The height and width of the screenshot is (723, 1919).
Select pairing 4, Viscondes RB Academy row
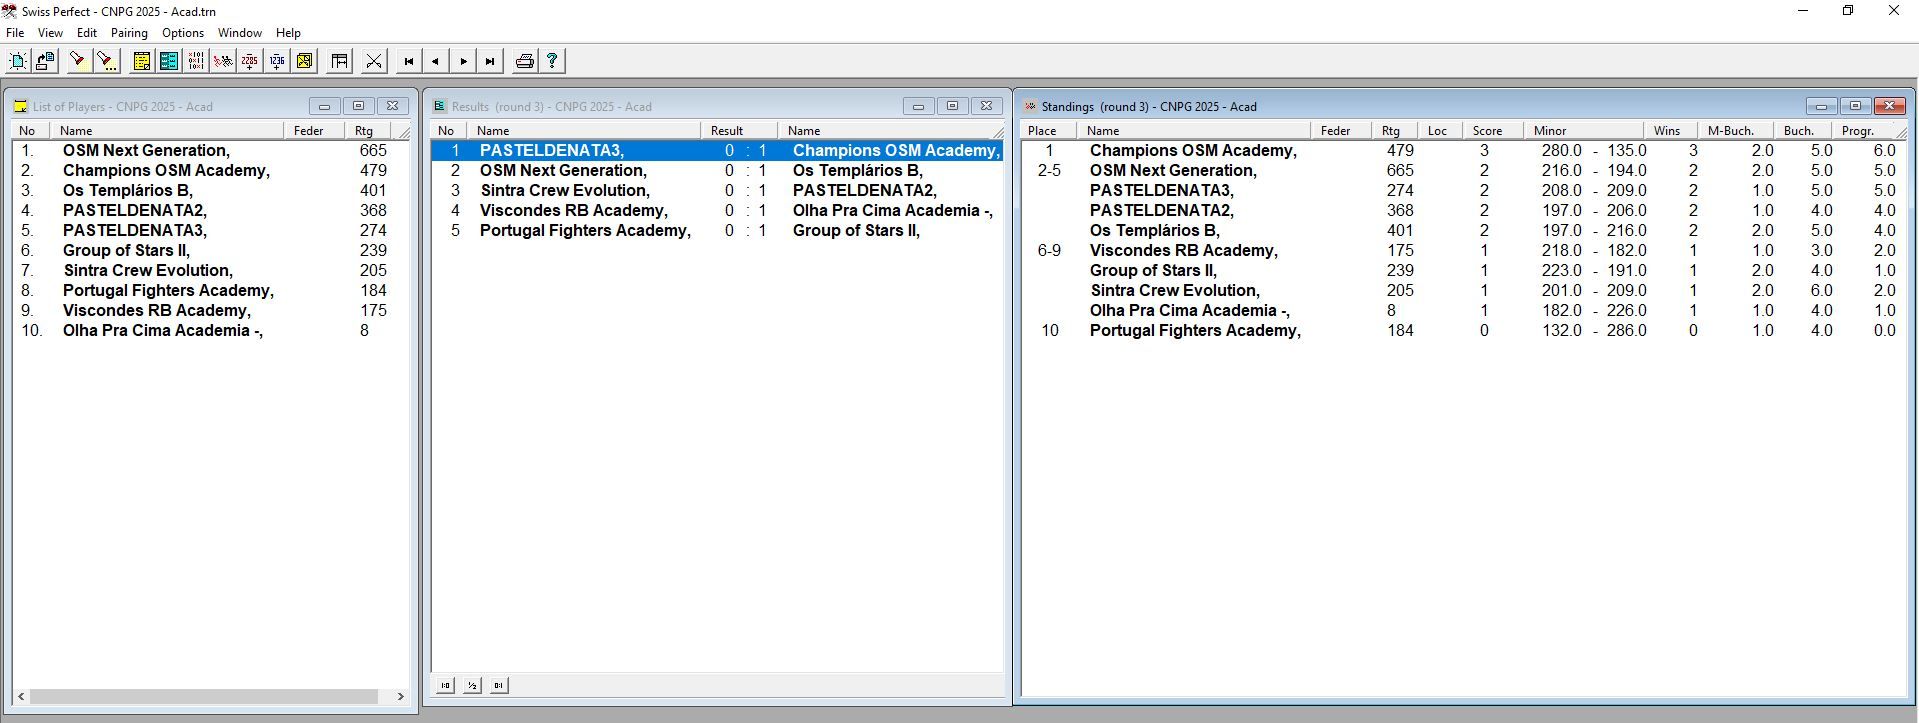717,210
